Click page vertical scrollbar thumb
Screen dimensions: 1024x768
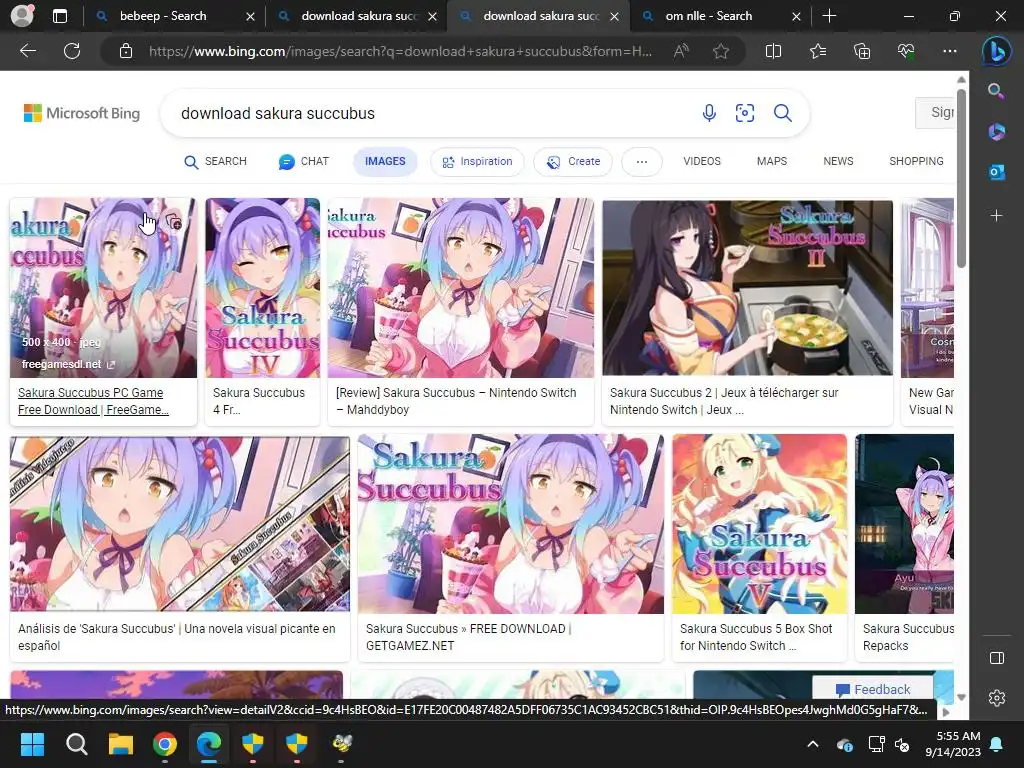pos(961,178)
